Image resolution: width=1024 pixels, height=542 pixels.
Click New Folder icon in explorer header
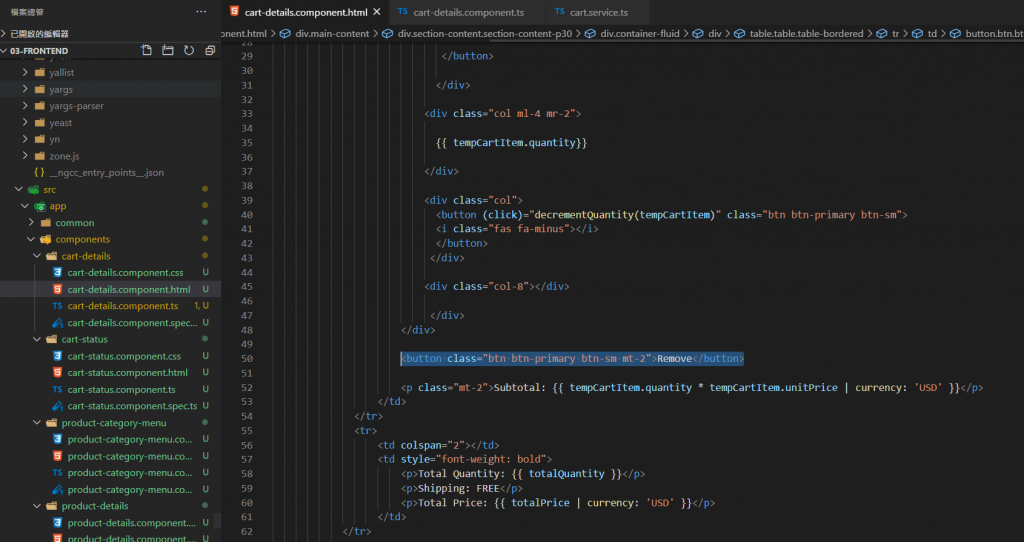tap(168, 50)
